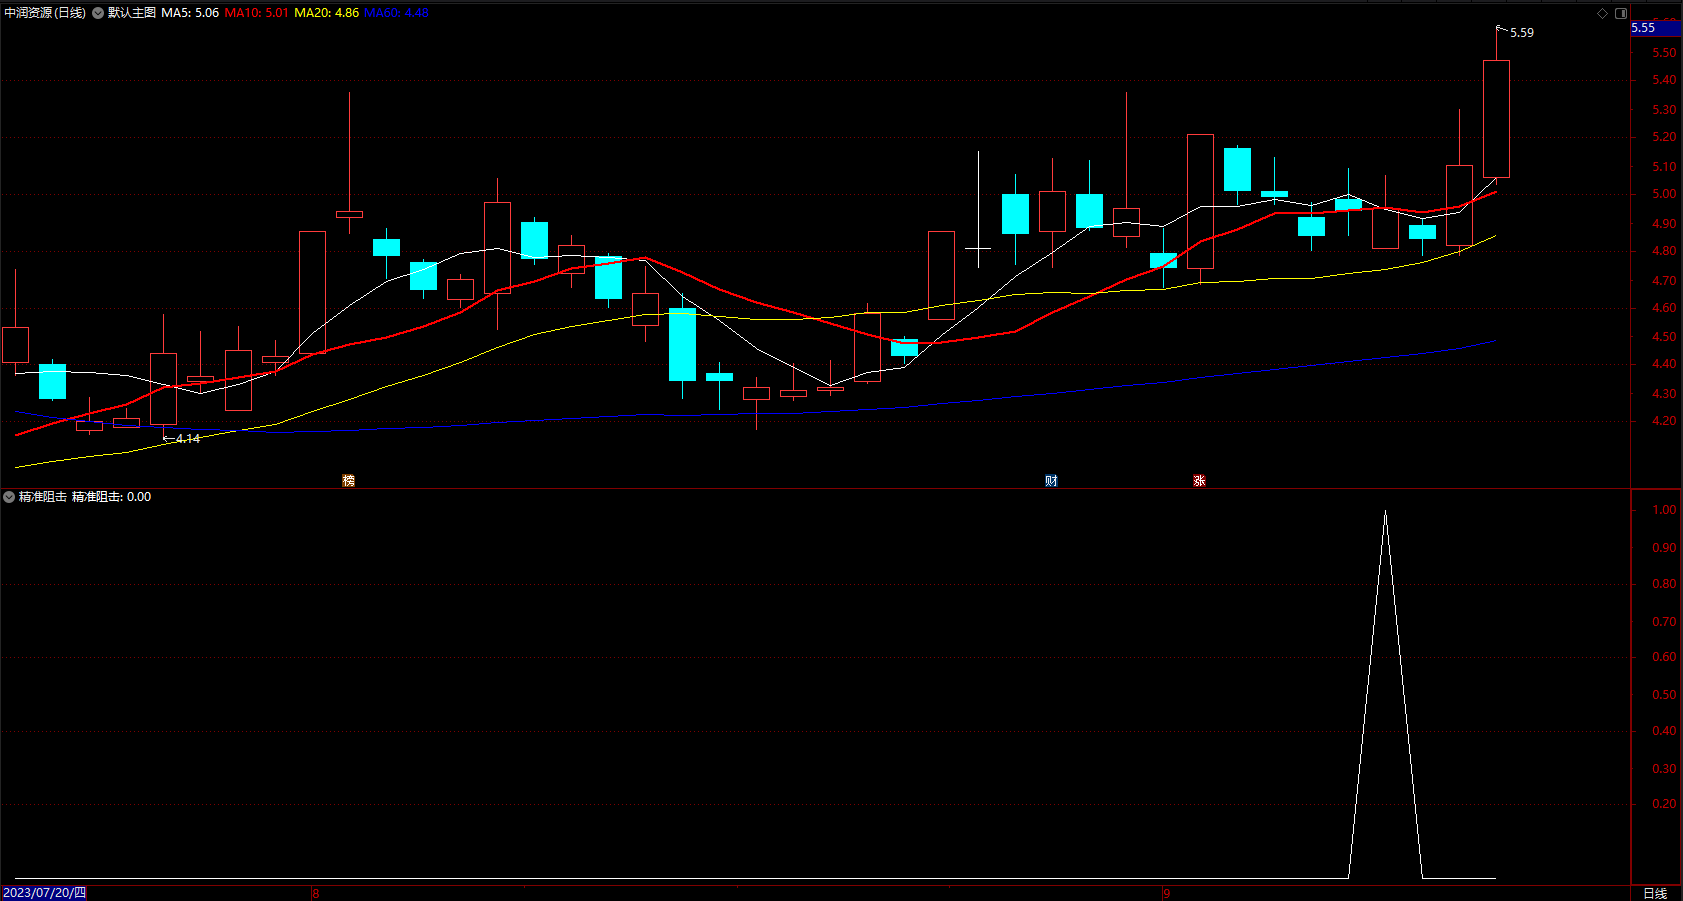Click the MA20: 4.86 indicator label
Image resolution: width=1683 pixels, height=901 pixels.
pos(327,13)
